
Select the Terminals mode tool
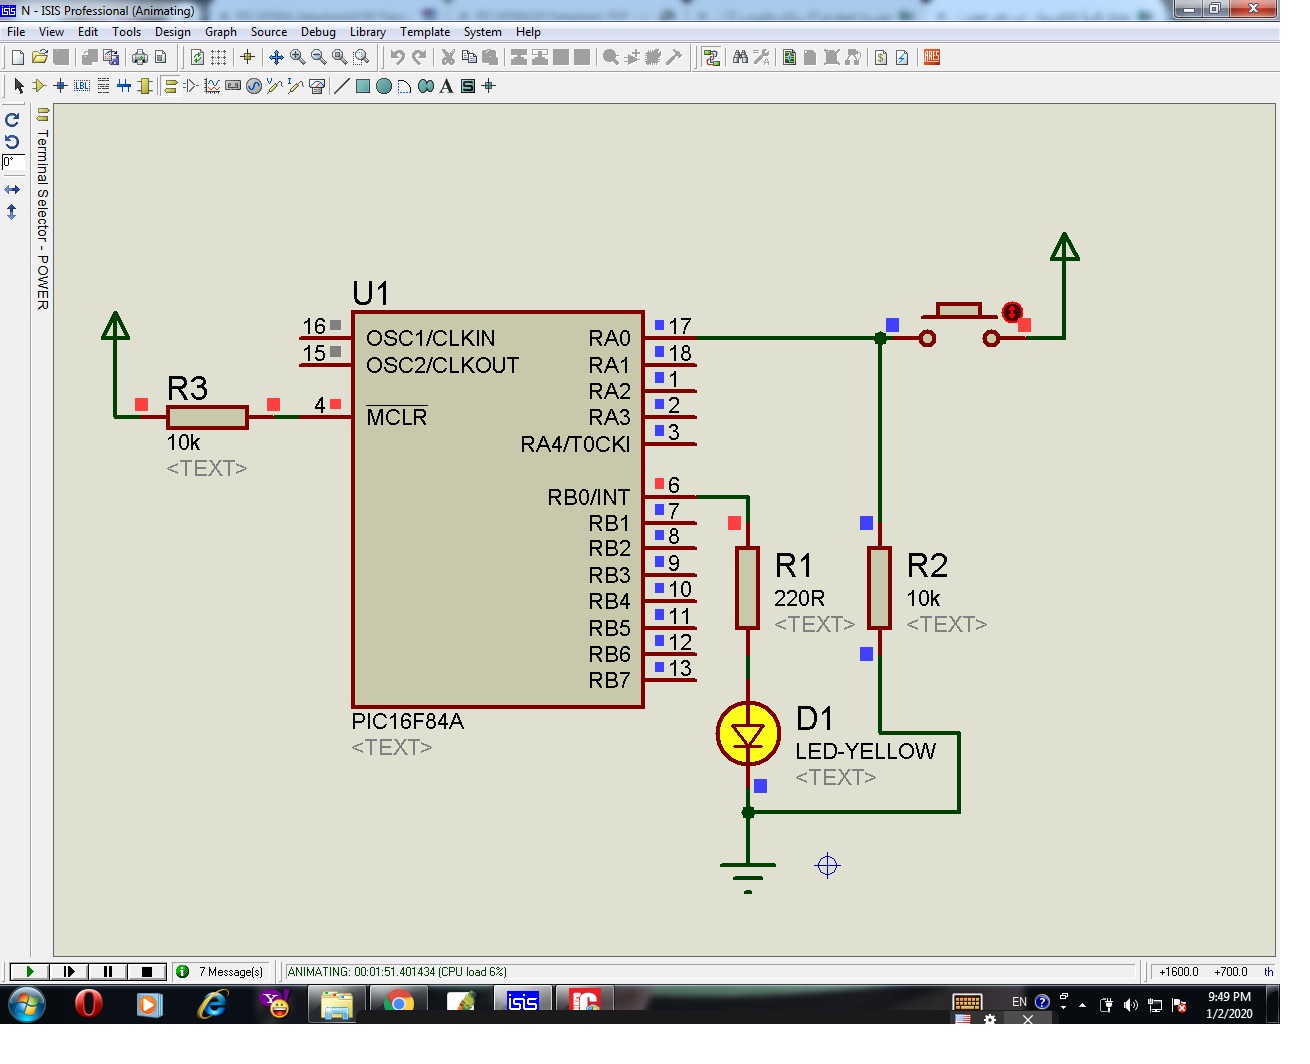pos(171,86)
